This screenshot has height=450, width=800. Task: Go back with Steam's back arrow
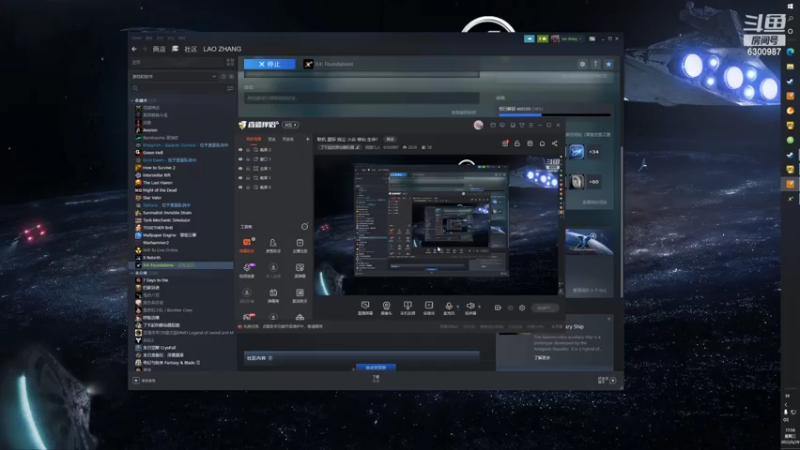tap(134, 49)
